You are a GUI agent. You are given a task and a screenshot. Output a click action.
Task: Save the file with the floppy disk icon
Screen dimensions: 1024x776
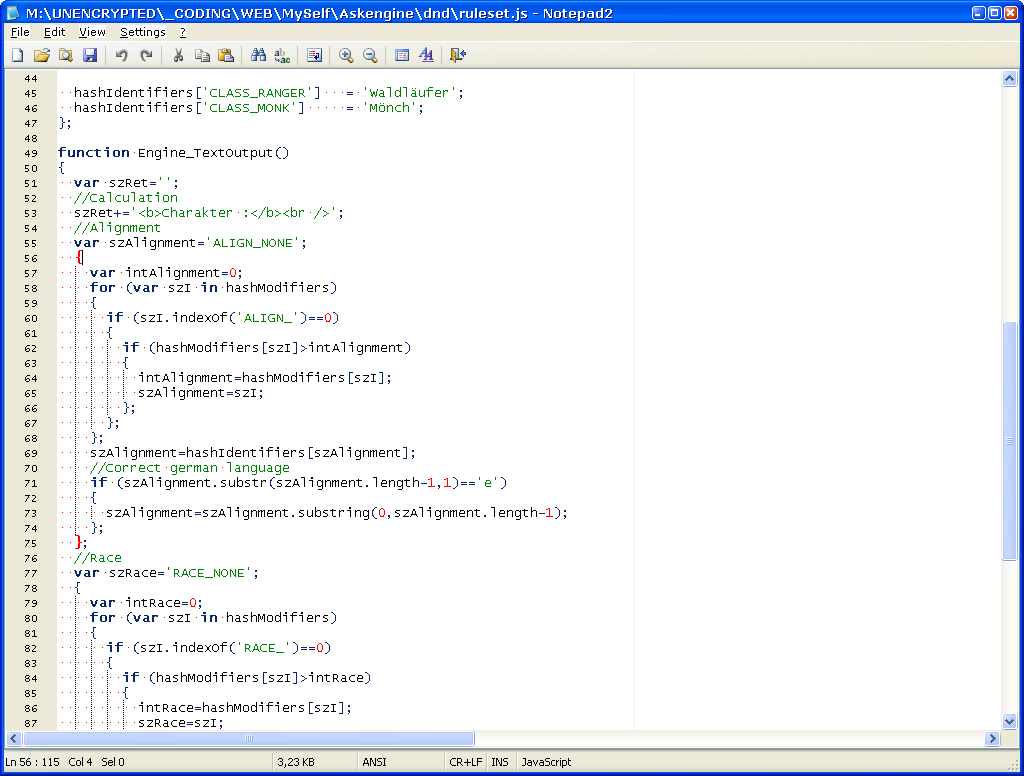pos(90,56)
